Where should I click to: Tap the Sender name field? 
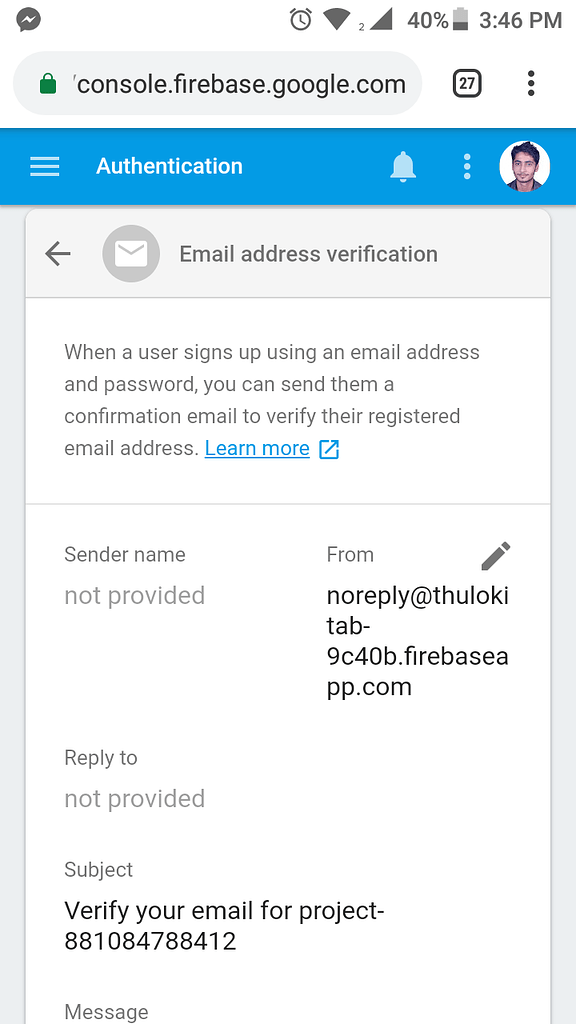tap(124, 555)
